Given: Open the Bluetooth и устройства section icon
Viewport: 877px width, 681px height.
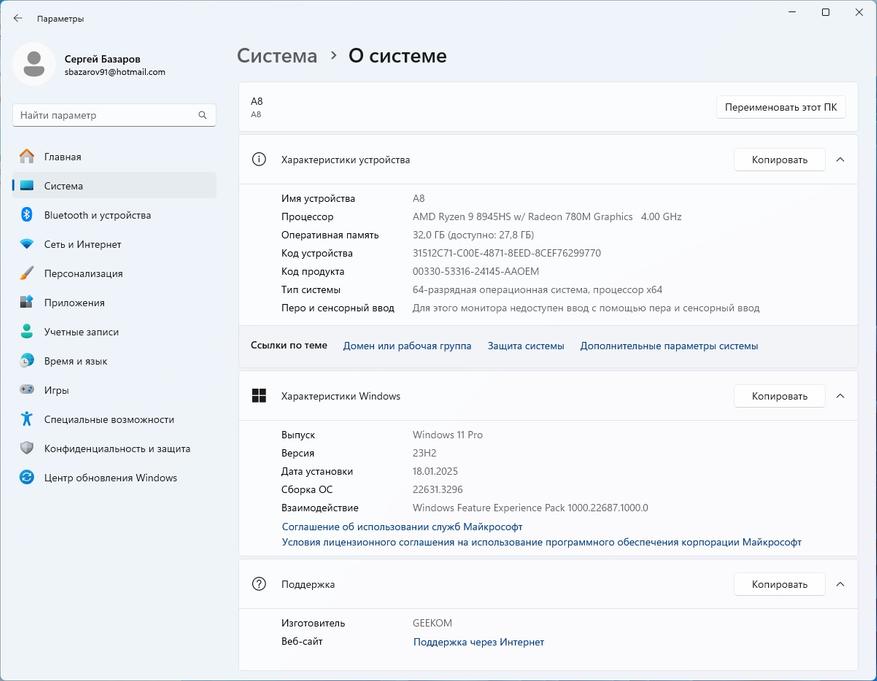Looking at the screenshot, I should 27,215.
